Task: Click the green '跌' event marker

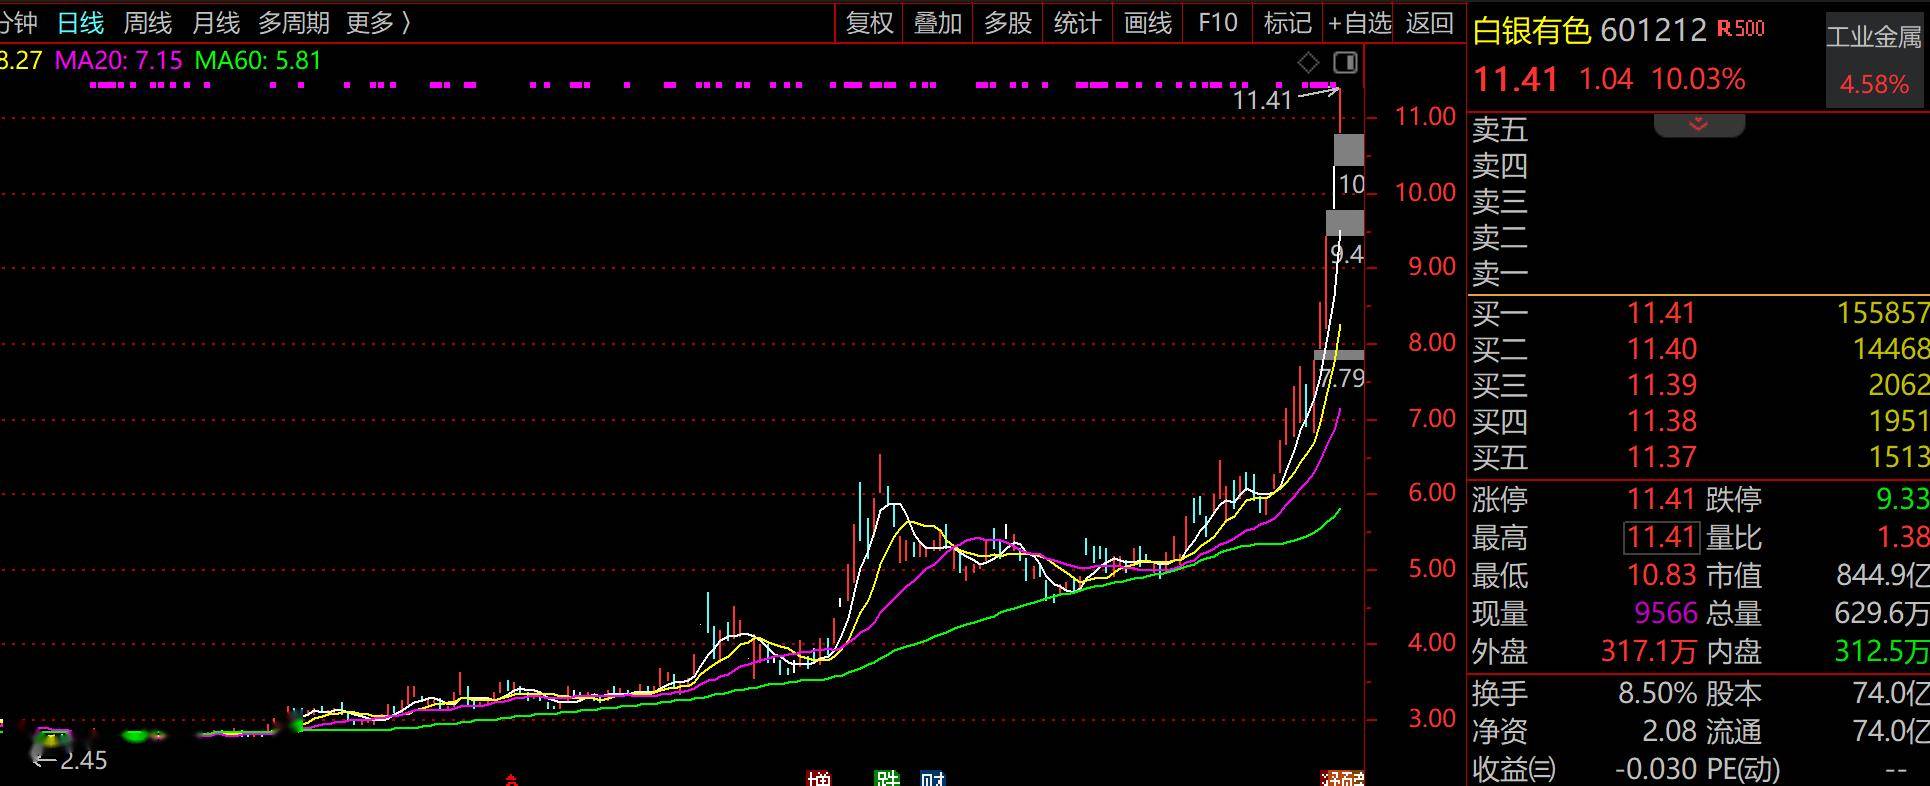Action: click(x=887, y=778)
